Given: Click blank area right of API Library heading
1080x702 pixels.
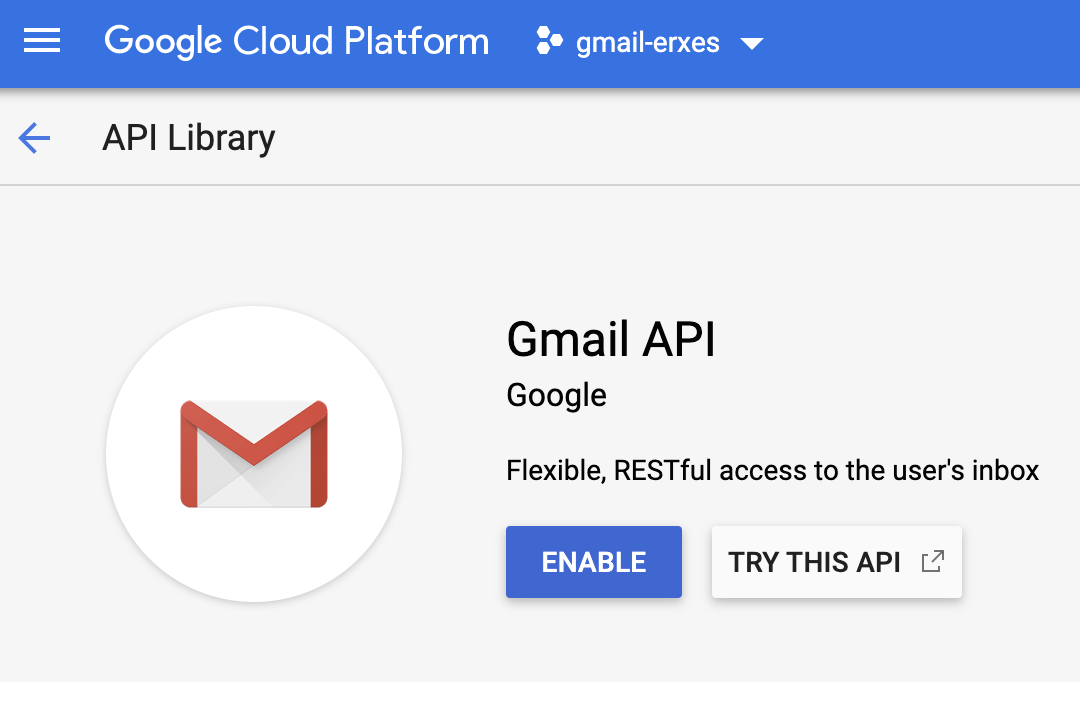Looking at the screenshot, I should [x=680, y=138].
